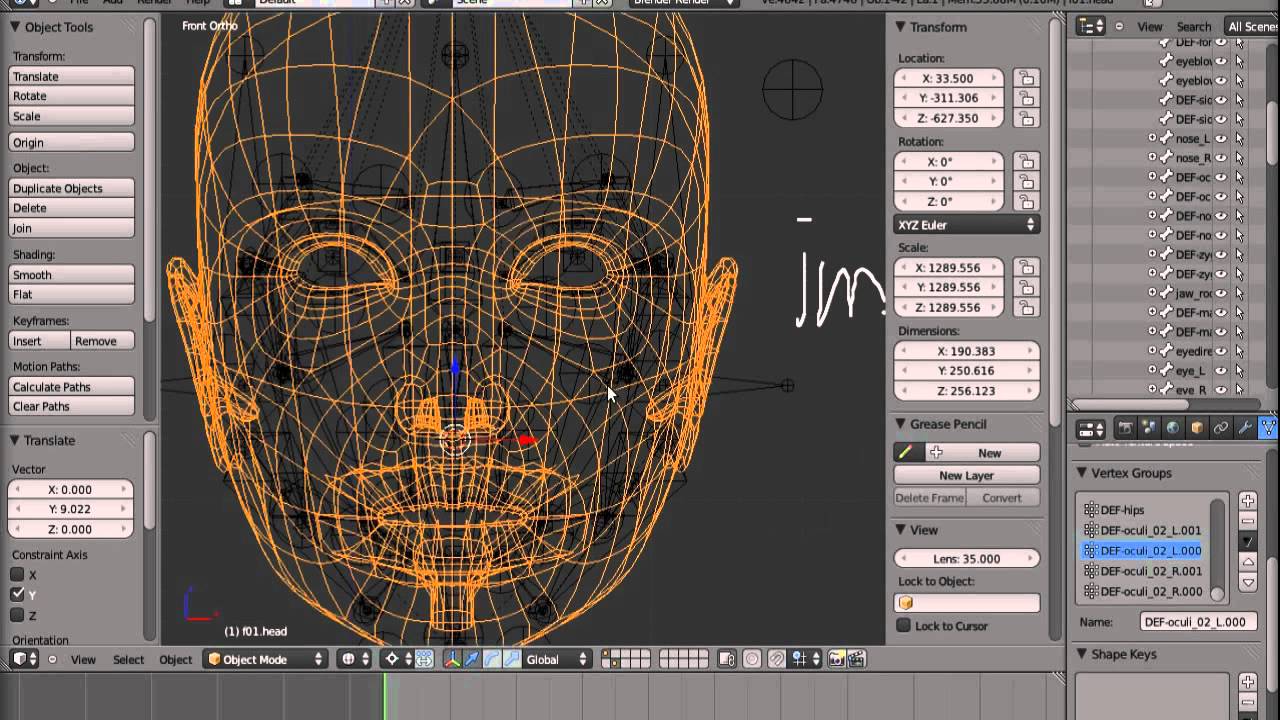Expand the nose_L bone in outliner
The height and width of the screenshot is (720, 1280).
point(1152,139)
